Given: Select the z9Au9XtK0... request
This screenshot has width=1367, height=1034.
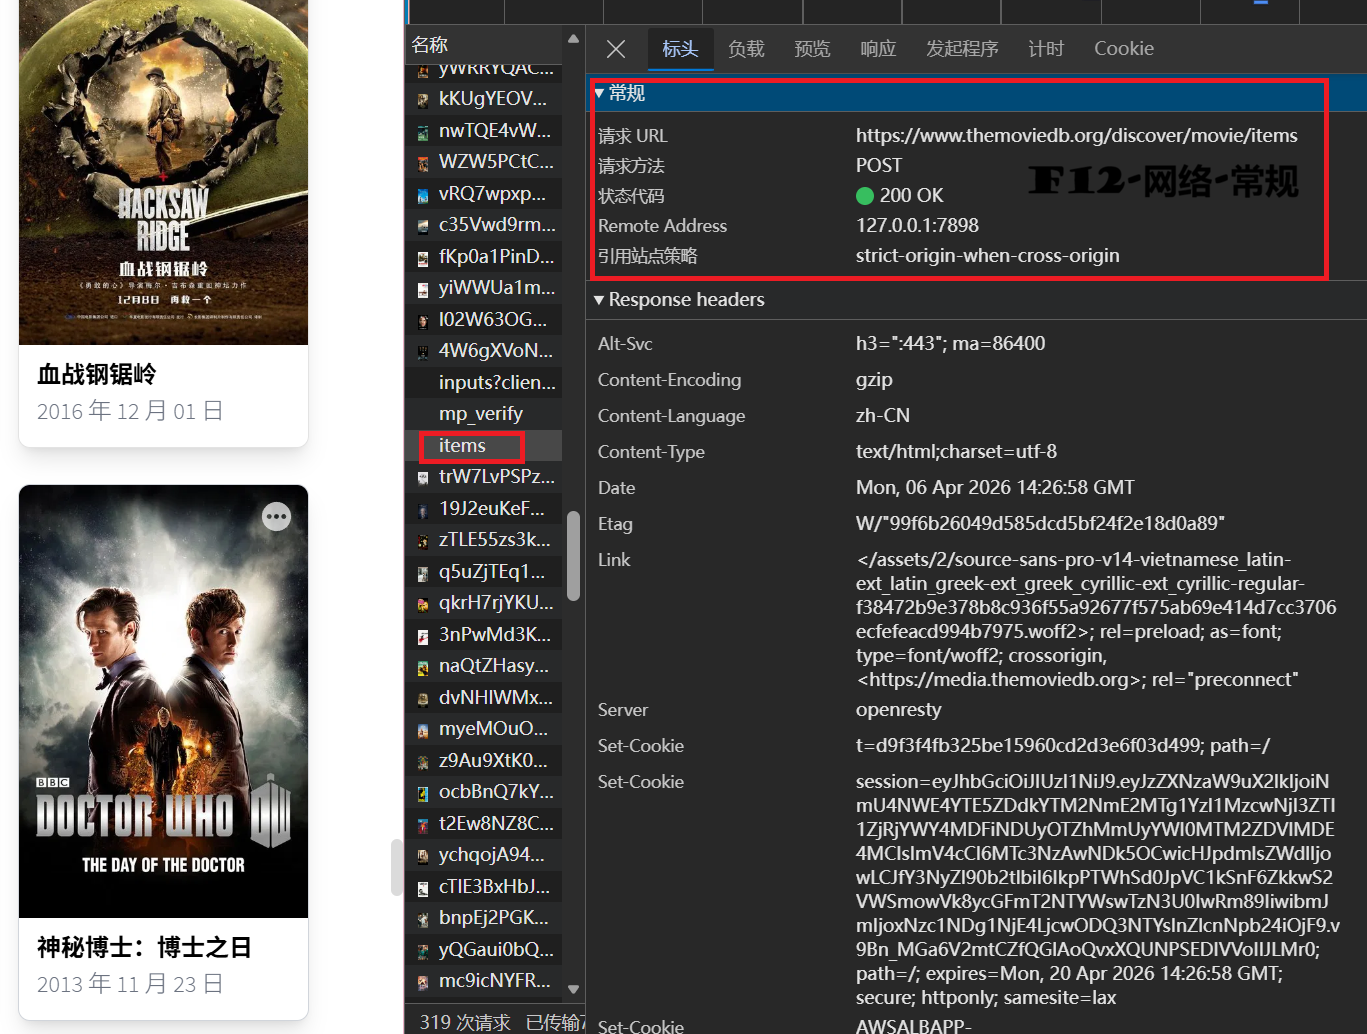Looking at the screenshot, I should point(484,760).
